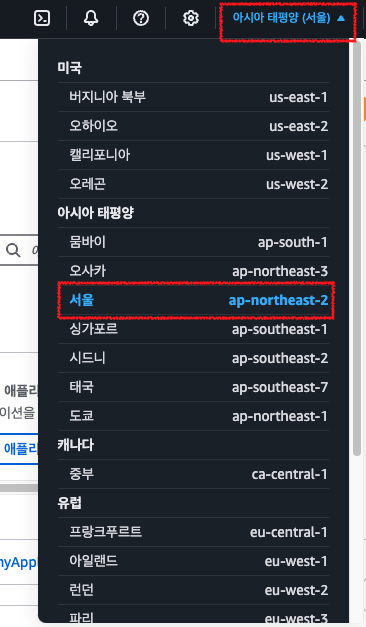The width and height of the screenshot is (366, 627).
Task: Select region 뭄바이 ap-south-1
Action: pyautogui.click(x=193, y=242)
